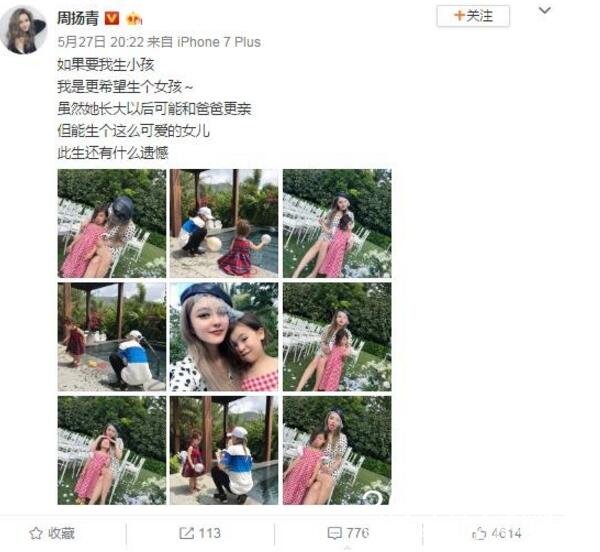
Task: Click the orange V verified badge
Action: (x=112, y=18)
